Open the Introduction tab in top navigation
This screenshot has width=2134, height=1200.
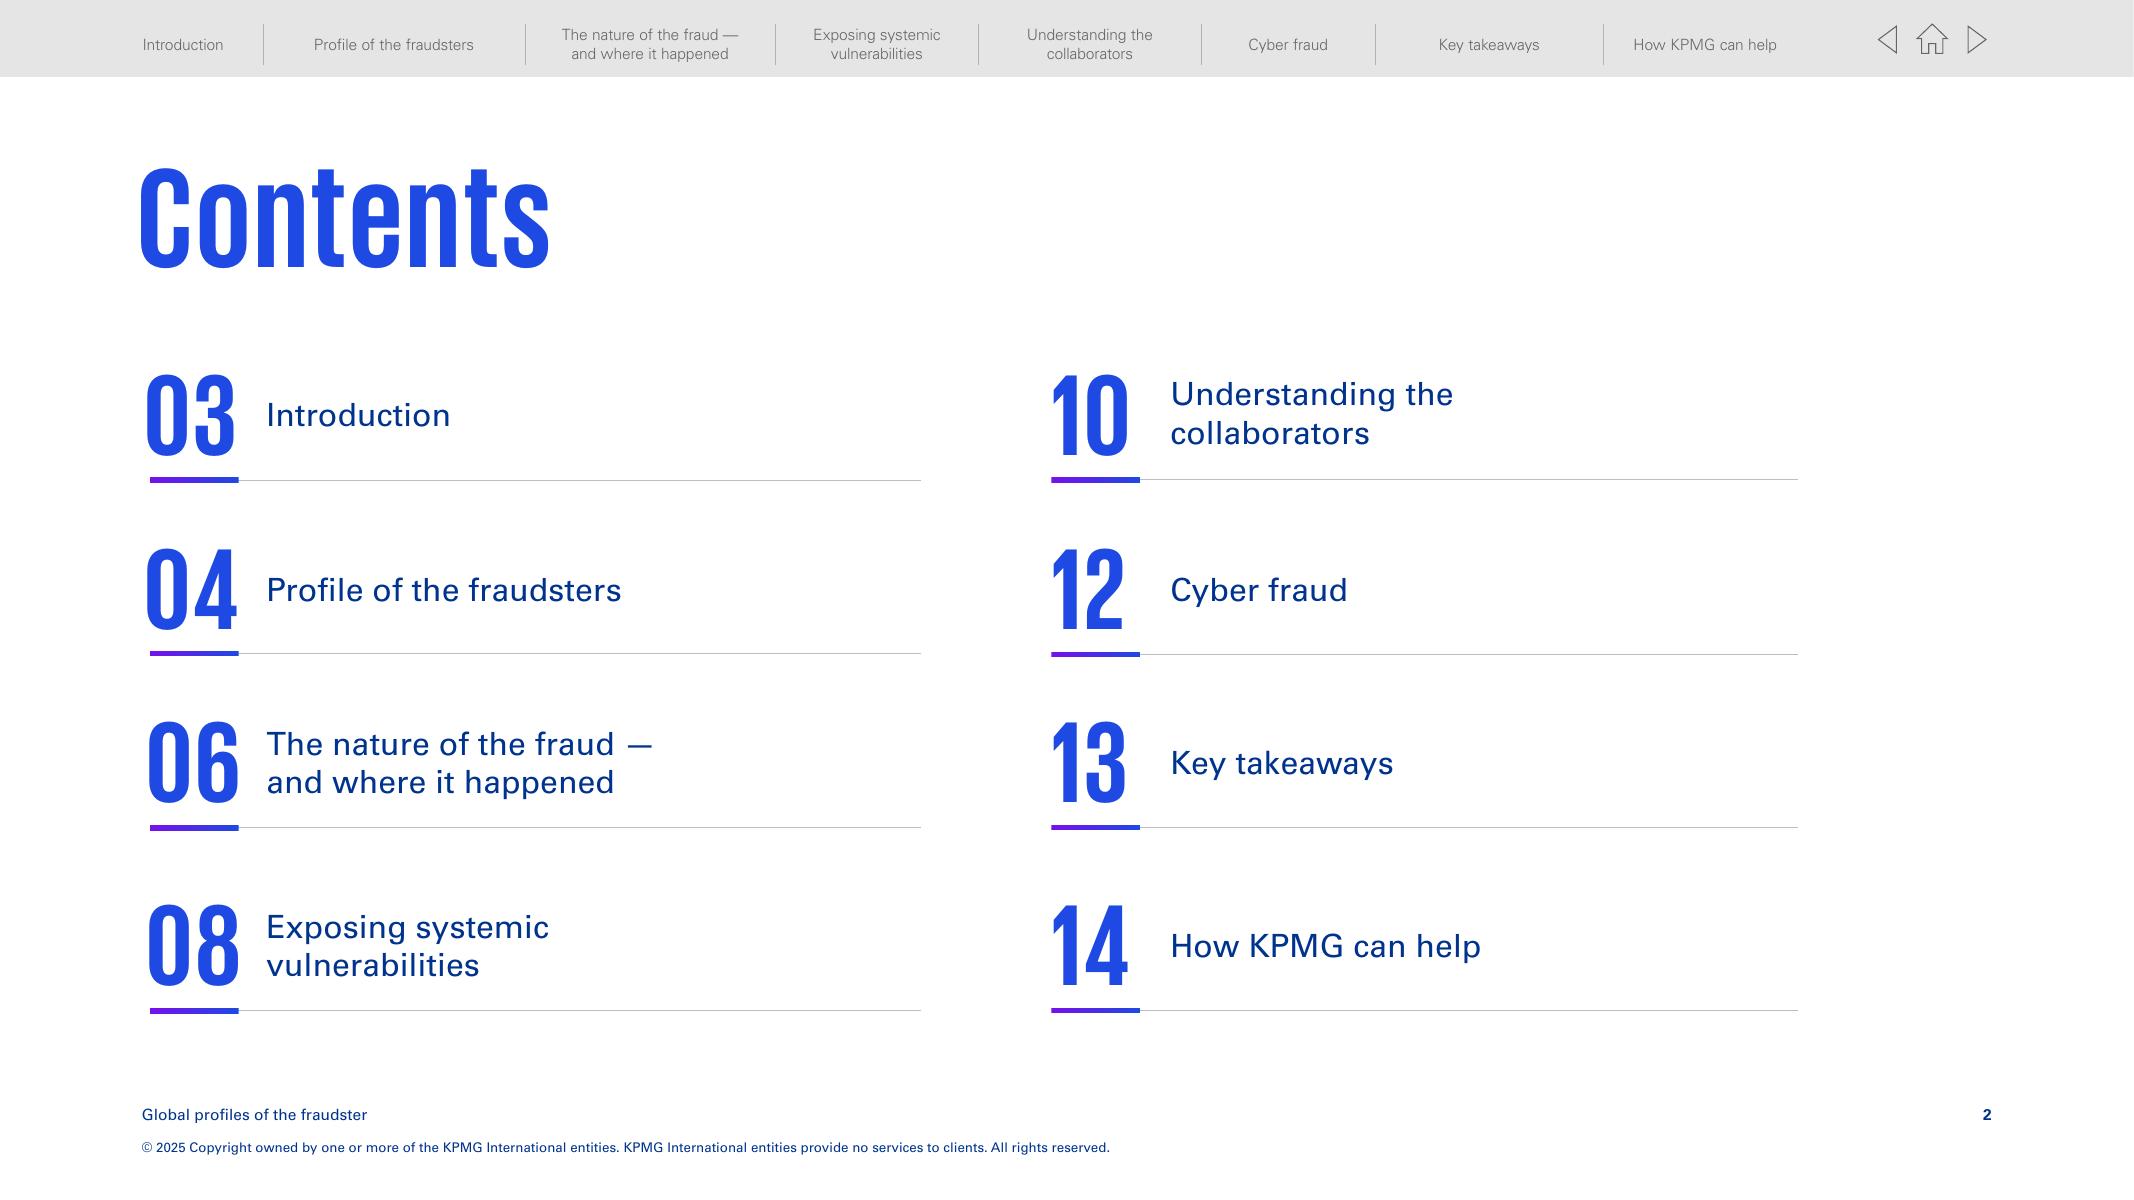click(183, 45)
